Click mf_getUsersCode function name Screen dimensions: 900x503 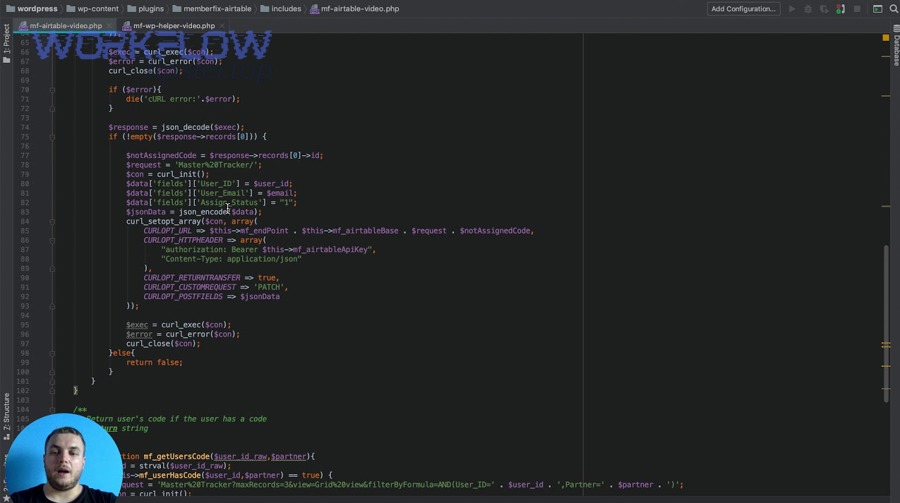point(177,456)
